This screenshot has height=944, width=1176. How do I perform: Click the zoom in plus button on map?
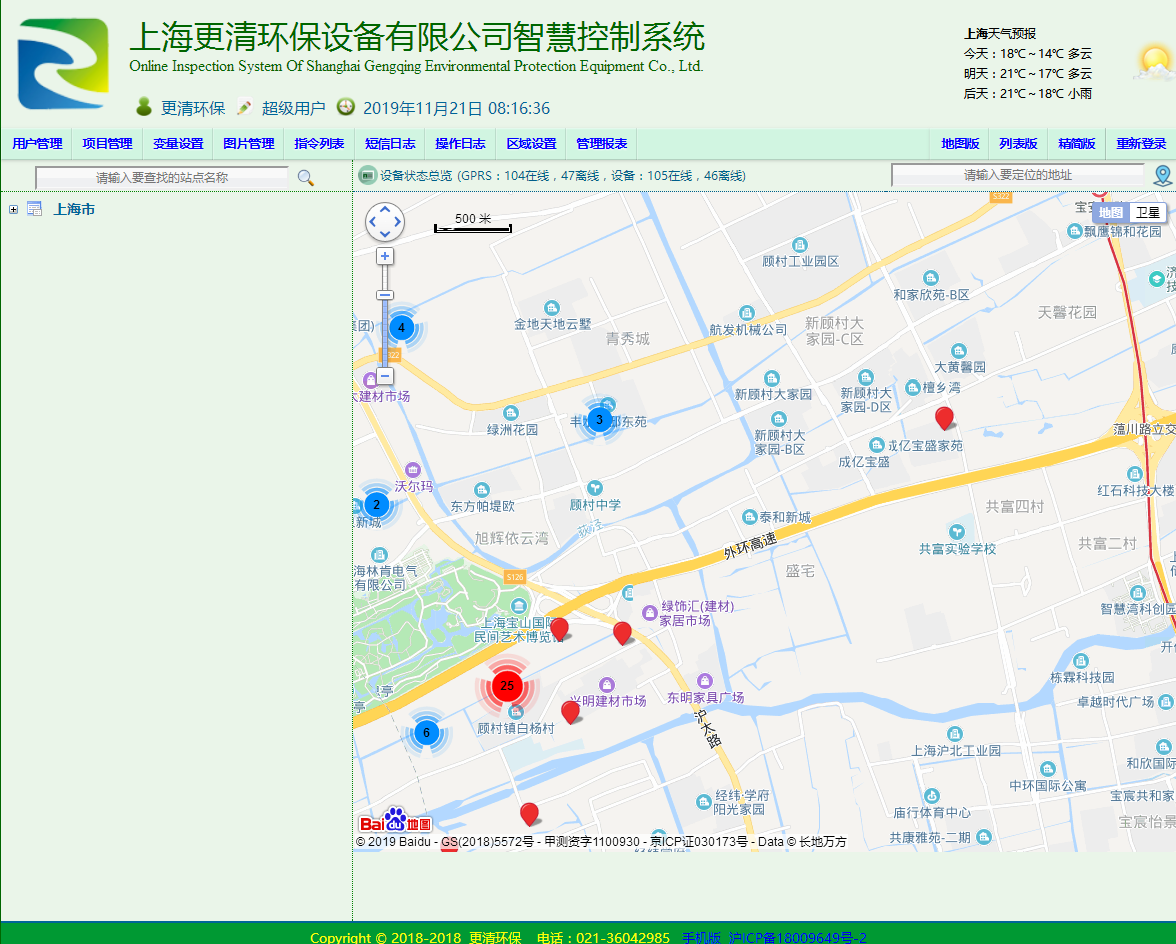[x=385, y=256]
